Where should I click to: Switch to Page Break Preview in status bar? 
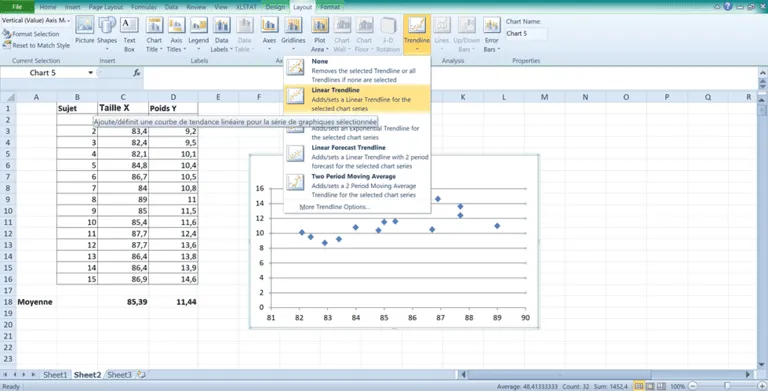click(x=661, y=386)
